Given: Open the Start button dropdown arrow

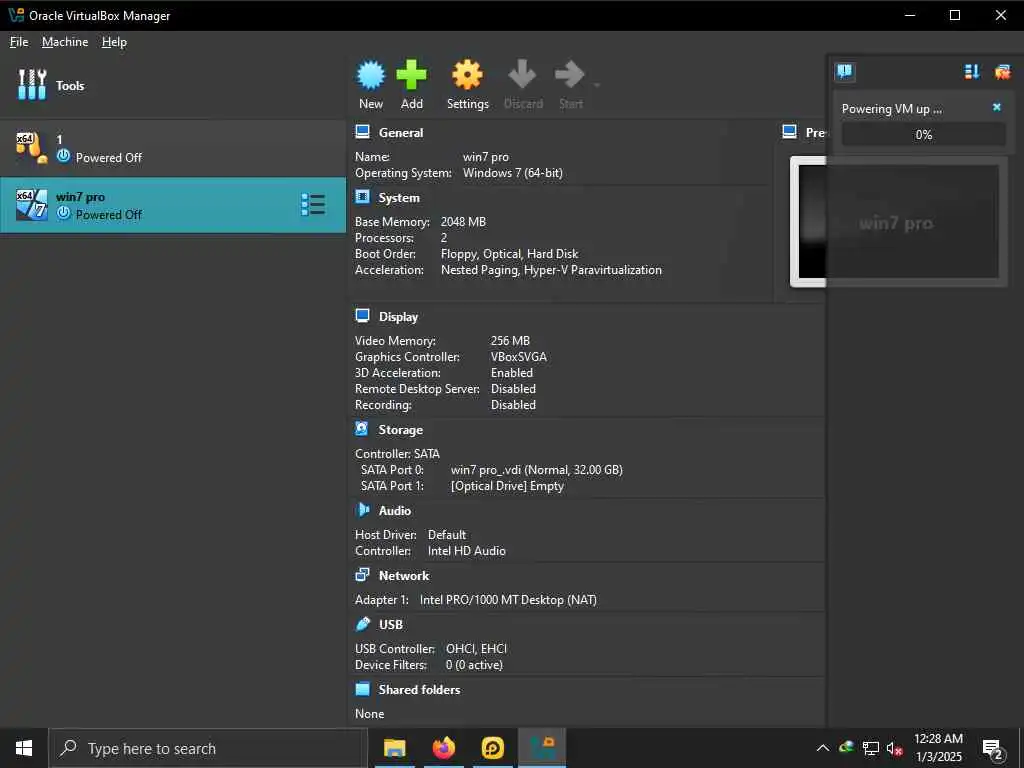Looking at the screenshot, I should [x=596, y=85].
